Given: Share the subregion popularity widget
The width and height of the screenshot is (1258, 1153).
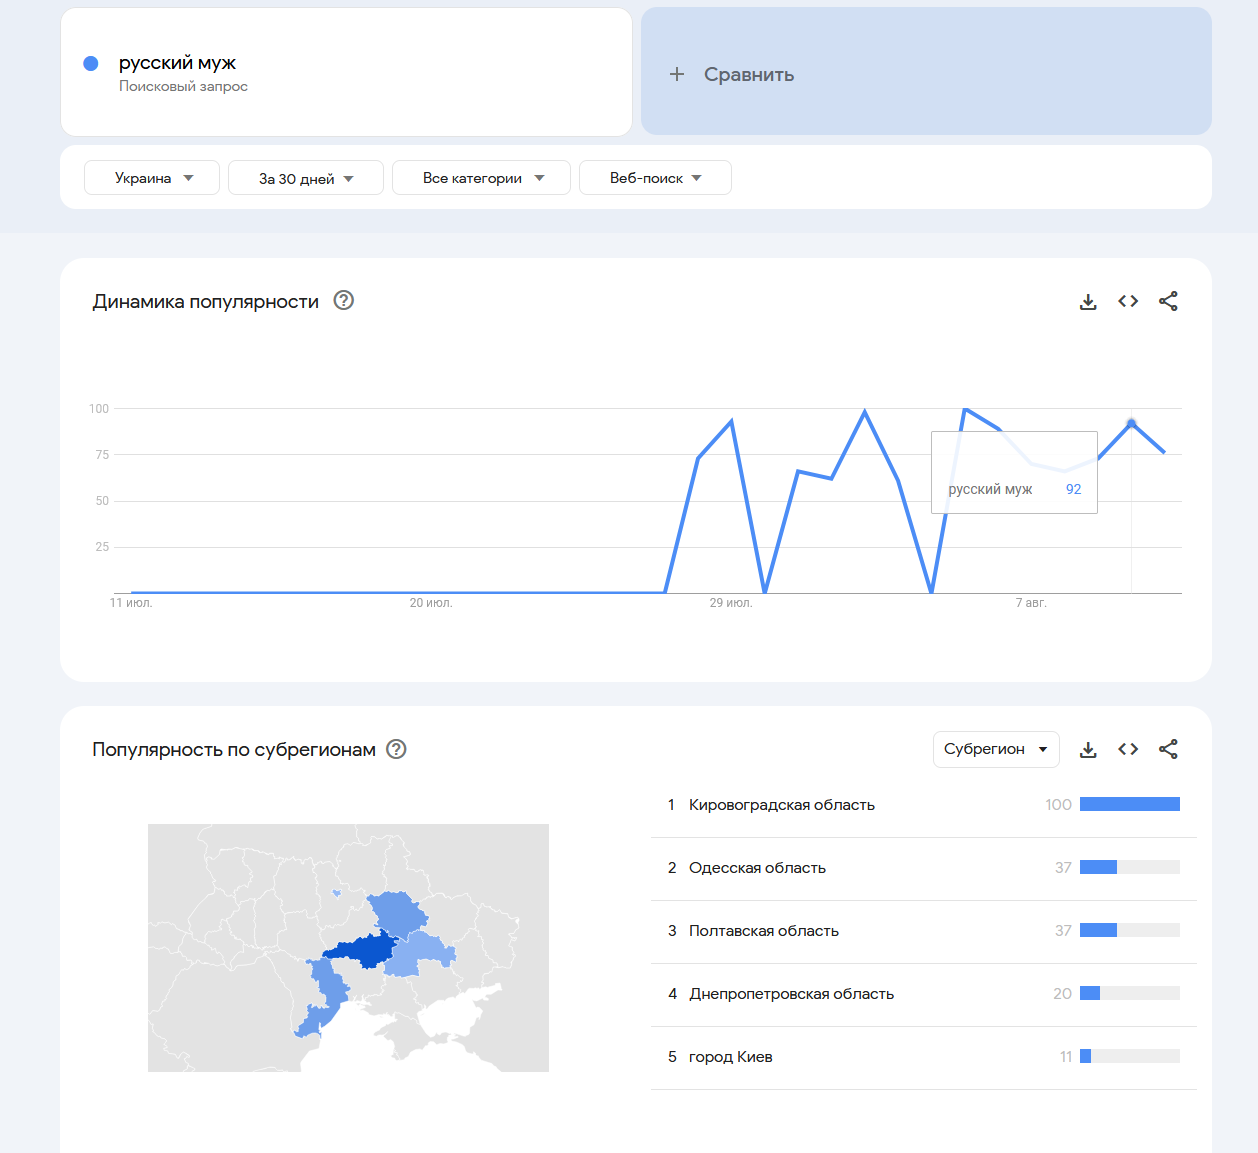Looking at the screenshot, I should (1168, 749).
